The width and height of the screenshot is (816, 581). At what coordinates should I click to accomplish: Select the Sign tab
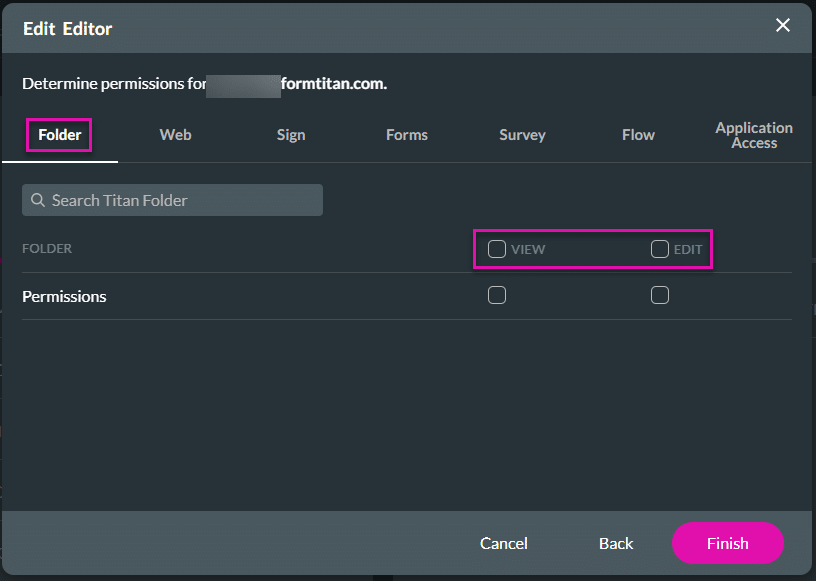(291, 135)
